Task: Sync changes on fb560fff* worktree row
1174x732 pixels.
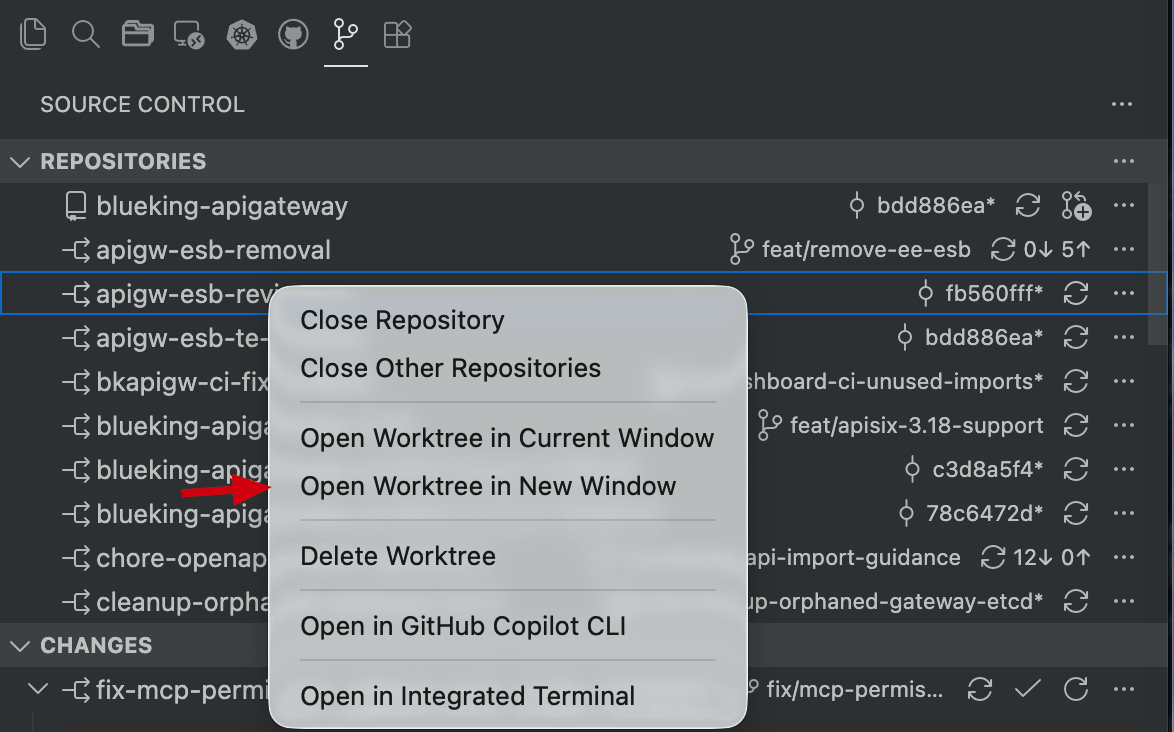Action: [x=1076, y=293]
